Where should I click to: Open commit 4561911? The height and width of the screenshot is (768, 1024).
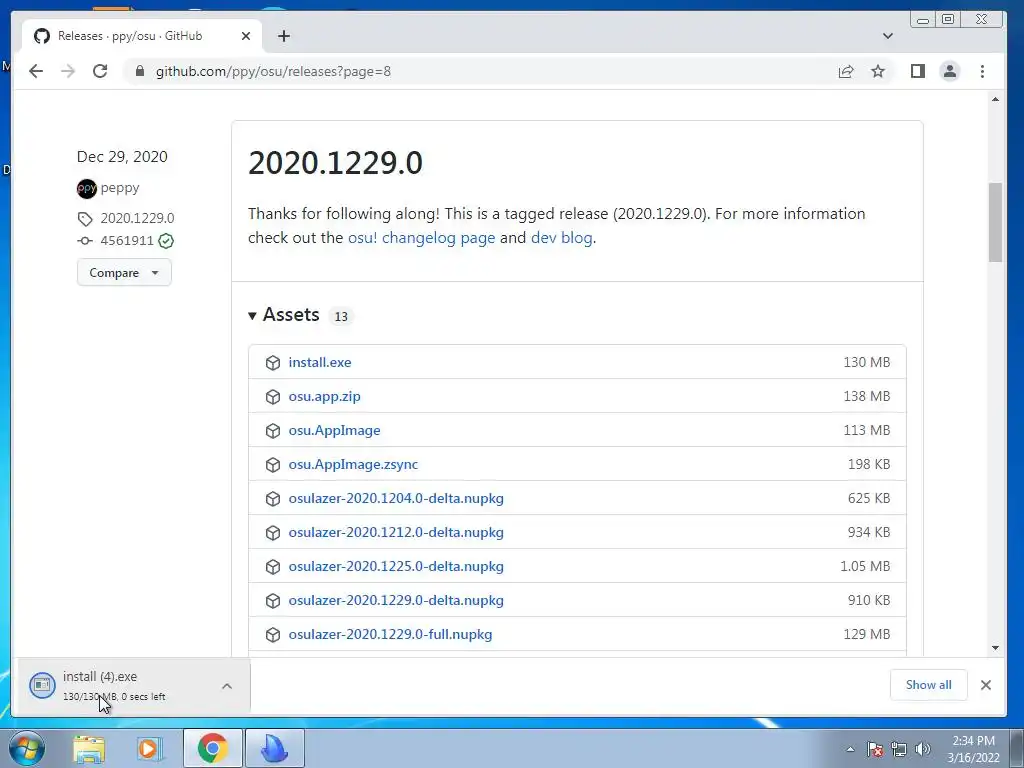coord(127,240)
